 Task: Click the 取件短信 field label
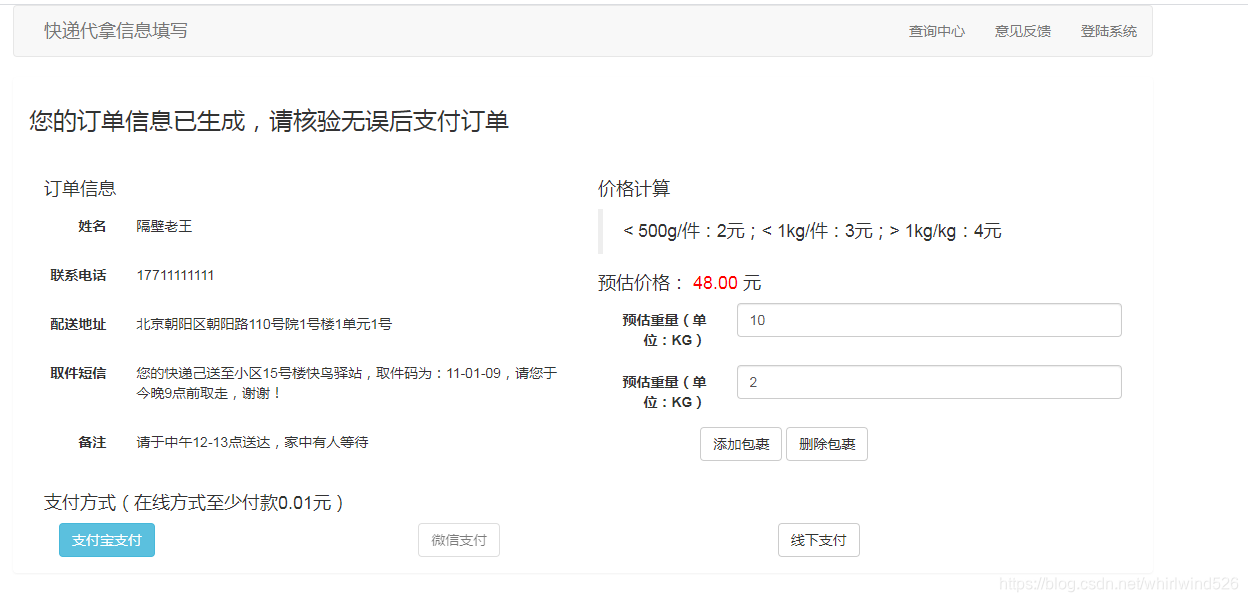[78, 373]
